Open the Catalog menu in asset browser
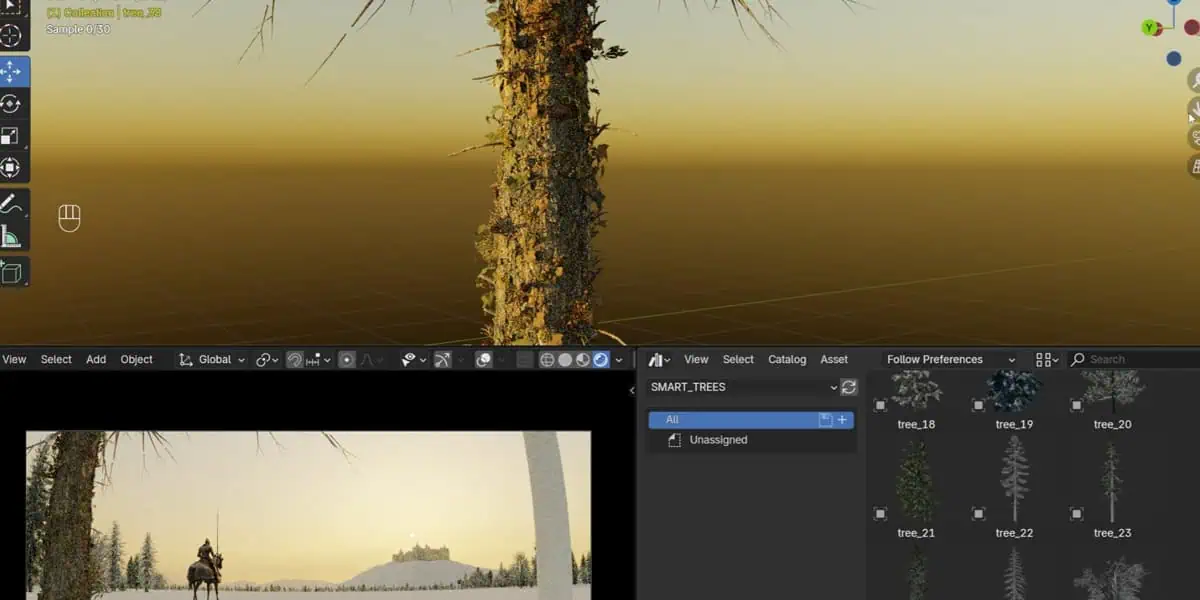 (787, 360)
